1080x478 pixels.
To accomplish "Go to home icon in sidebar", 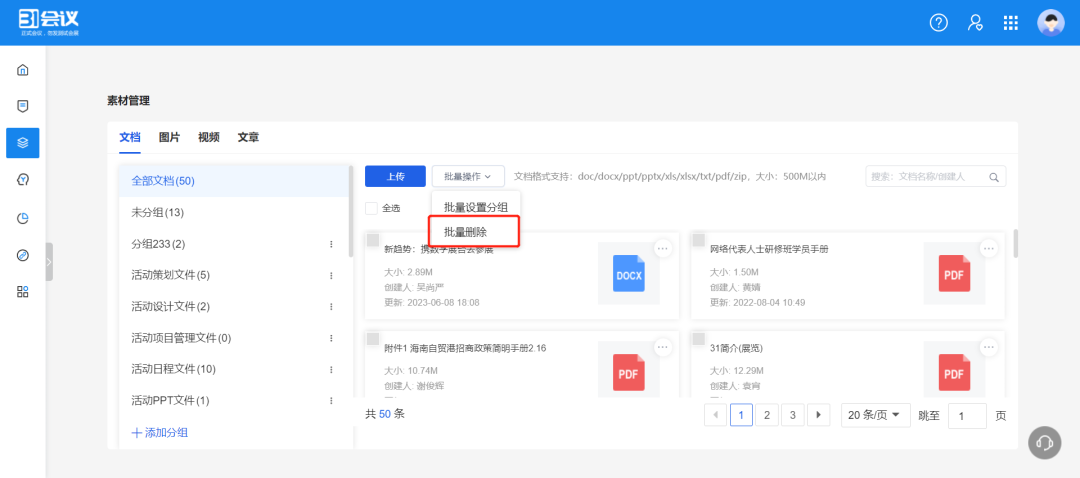I will coord(23,70).
